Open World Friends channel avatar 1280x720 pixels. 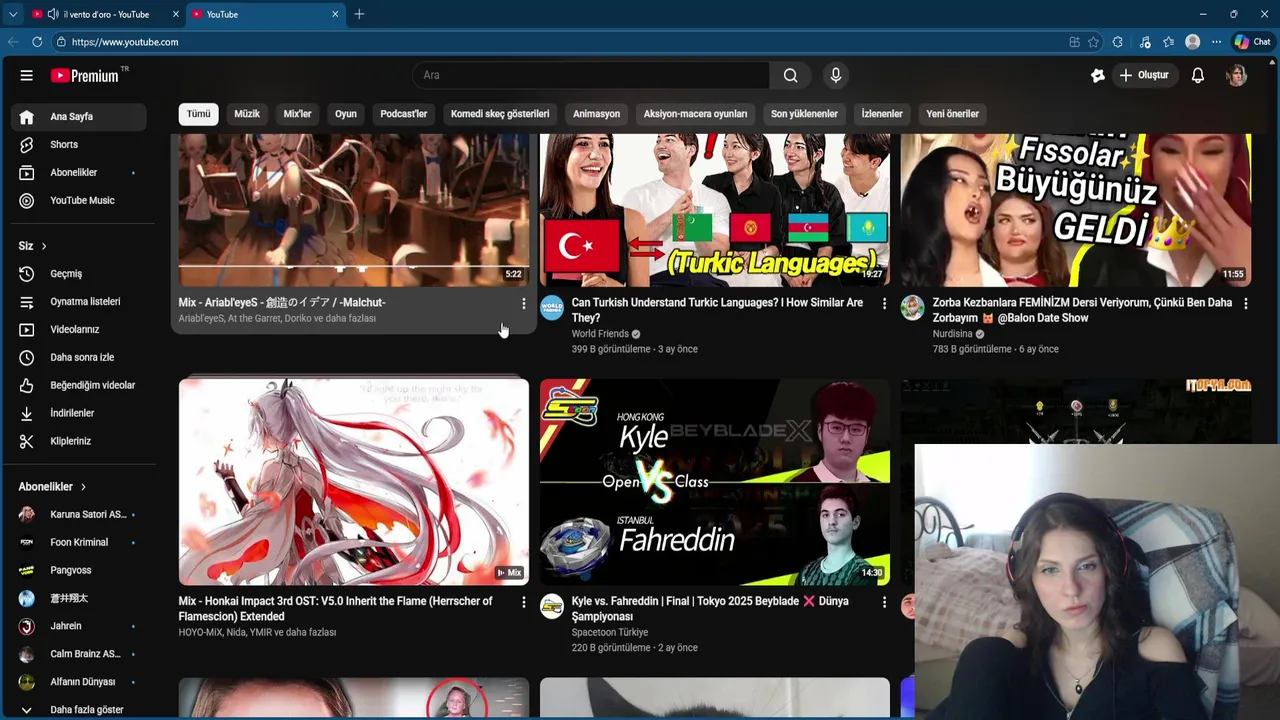point(552,307)
